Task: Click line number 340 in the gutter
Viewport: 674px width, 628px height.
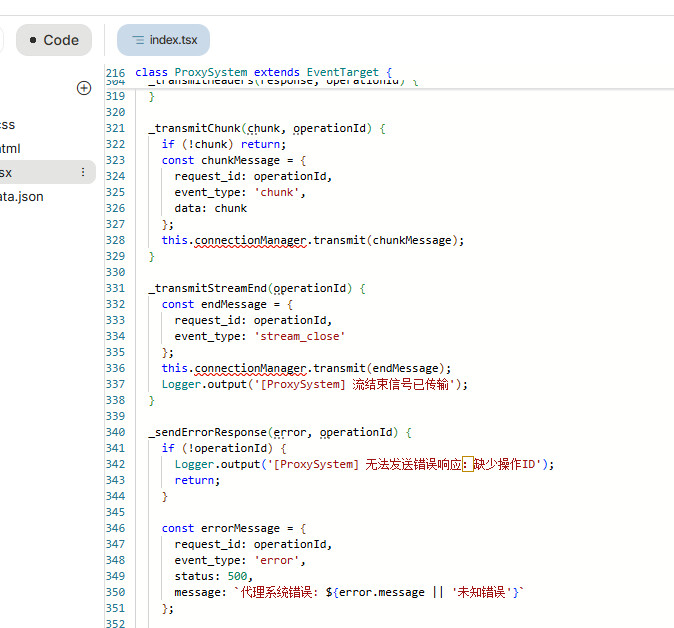Action: tap(115, 432)
